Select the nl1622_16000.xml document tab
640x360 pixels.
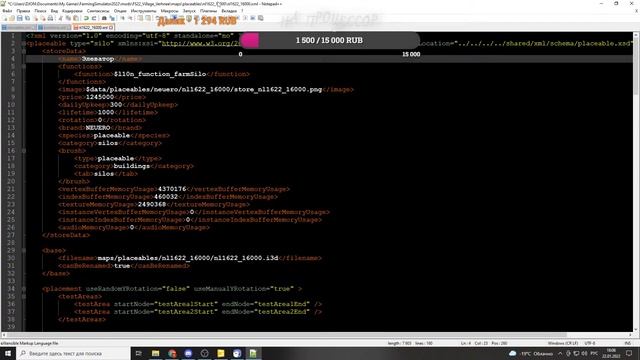93,27
